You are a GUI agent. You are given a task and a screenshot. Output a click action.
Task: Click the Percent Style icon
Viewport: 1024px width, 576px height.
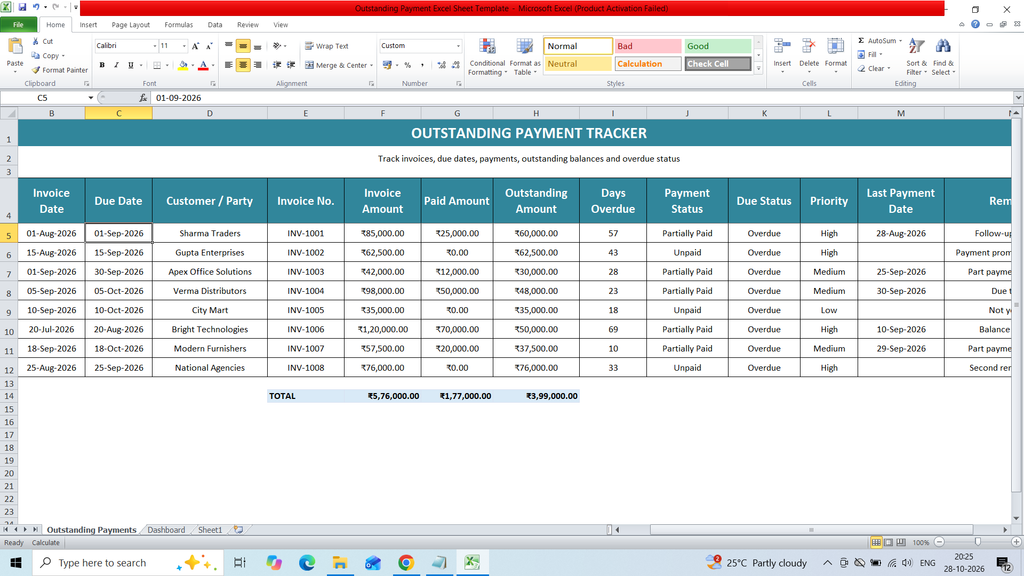point(408,65)
